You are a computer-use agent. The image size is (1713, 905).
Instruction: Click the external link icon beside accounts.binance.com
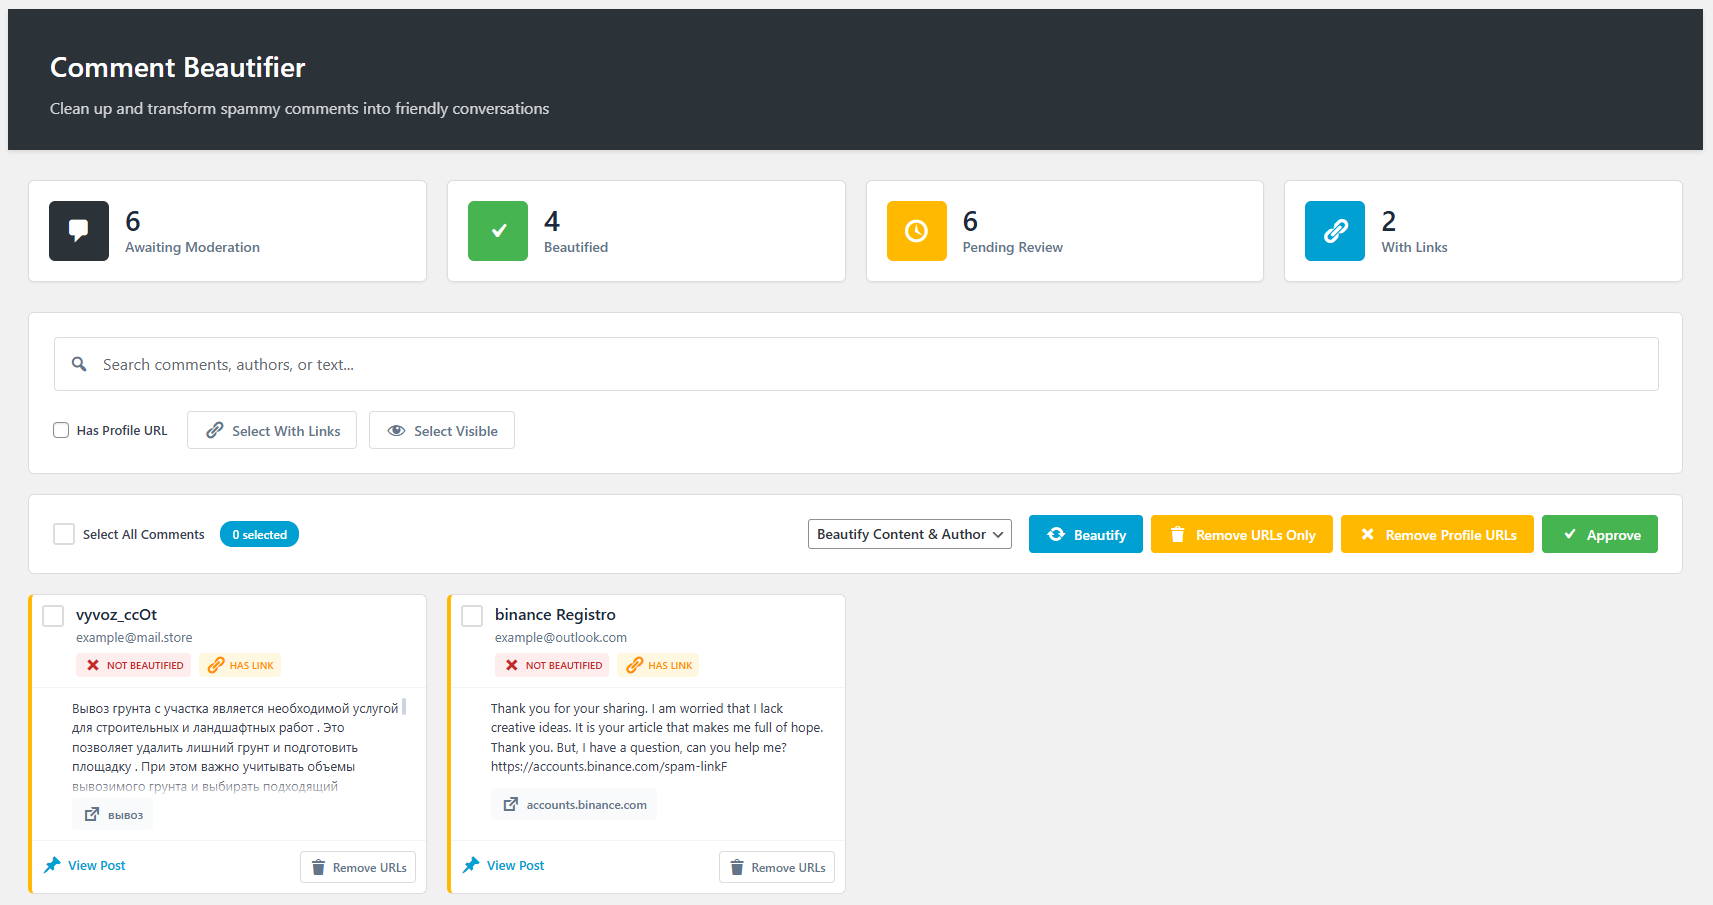[511, 804]
